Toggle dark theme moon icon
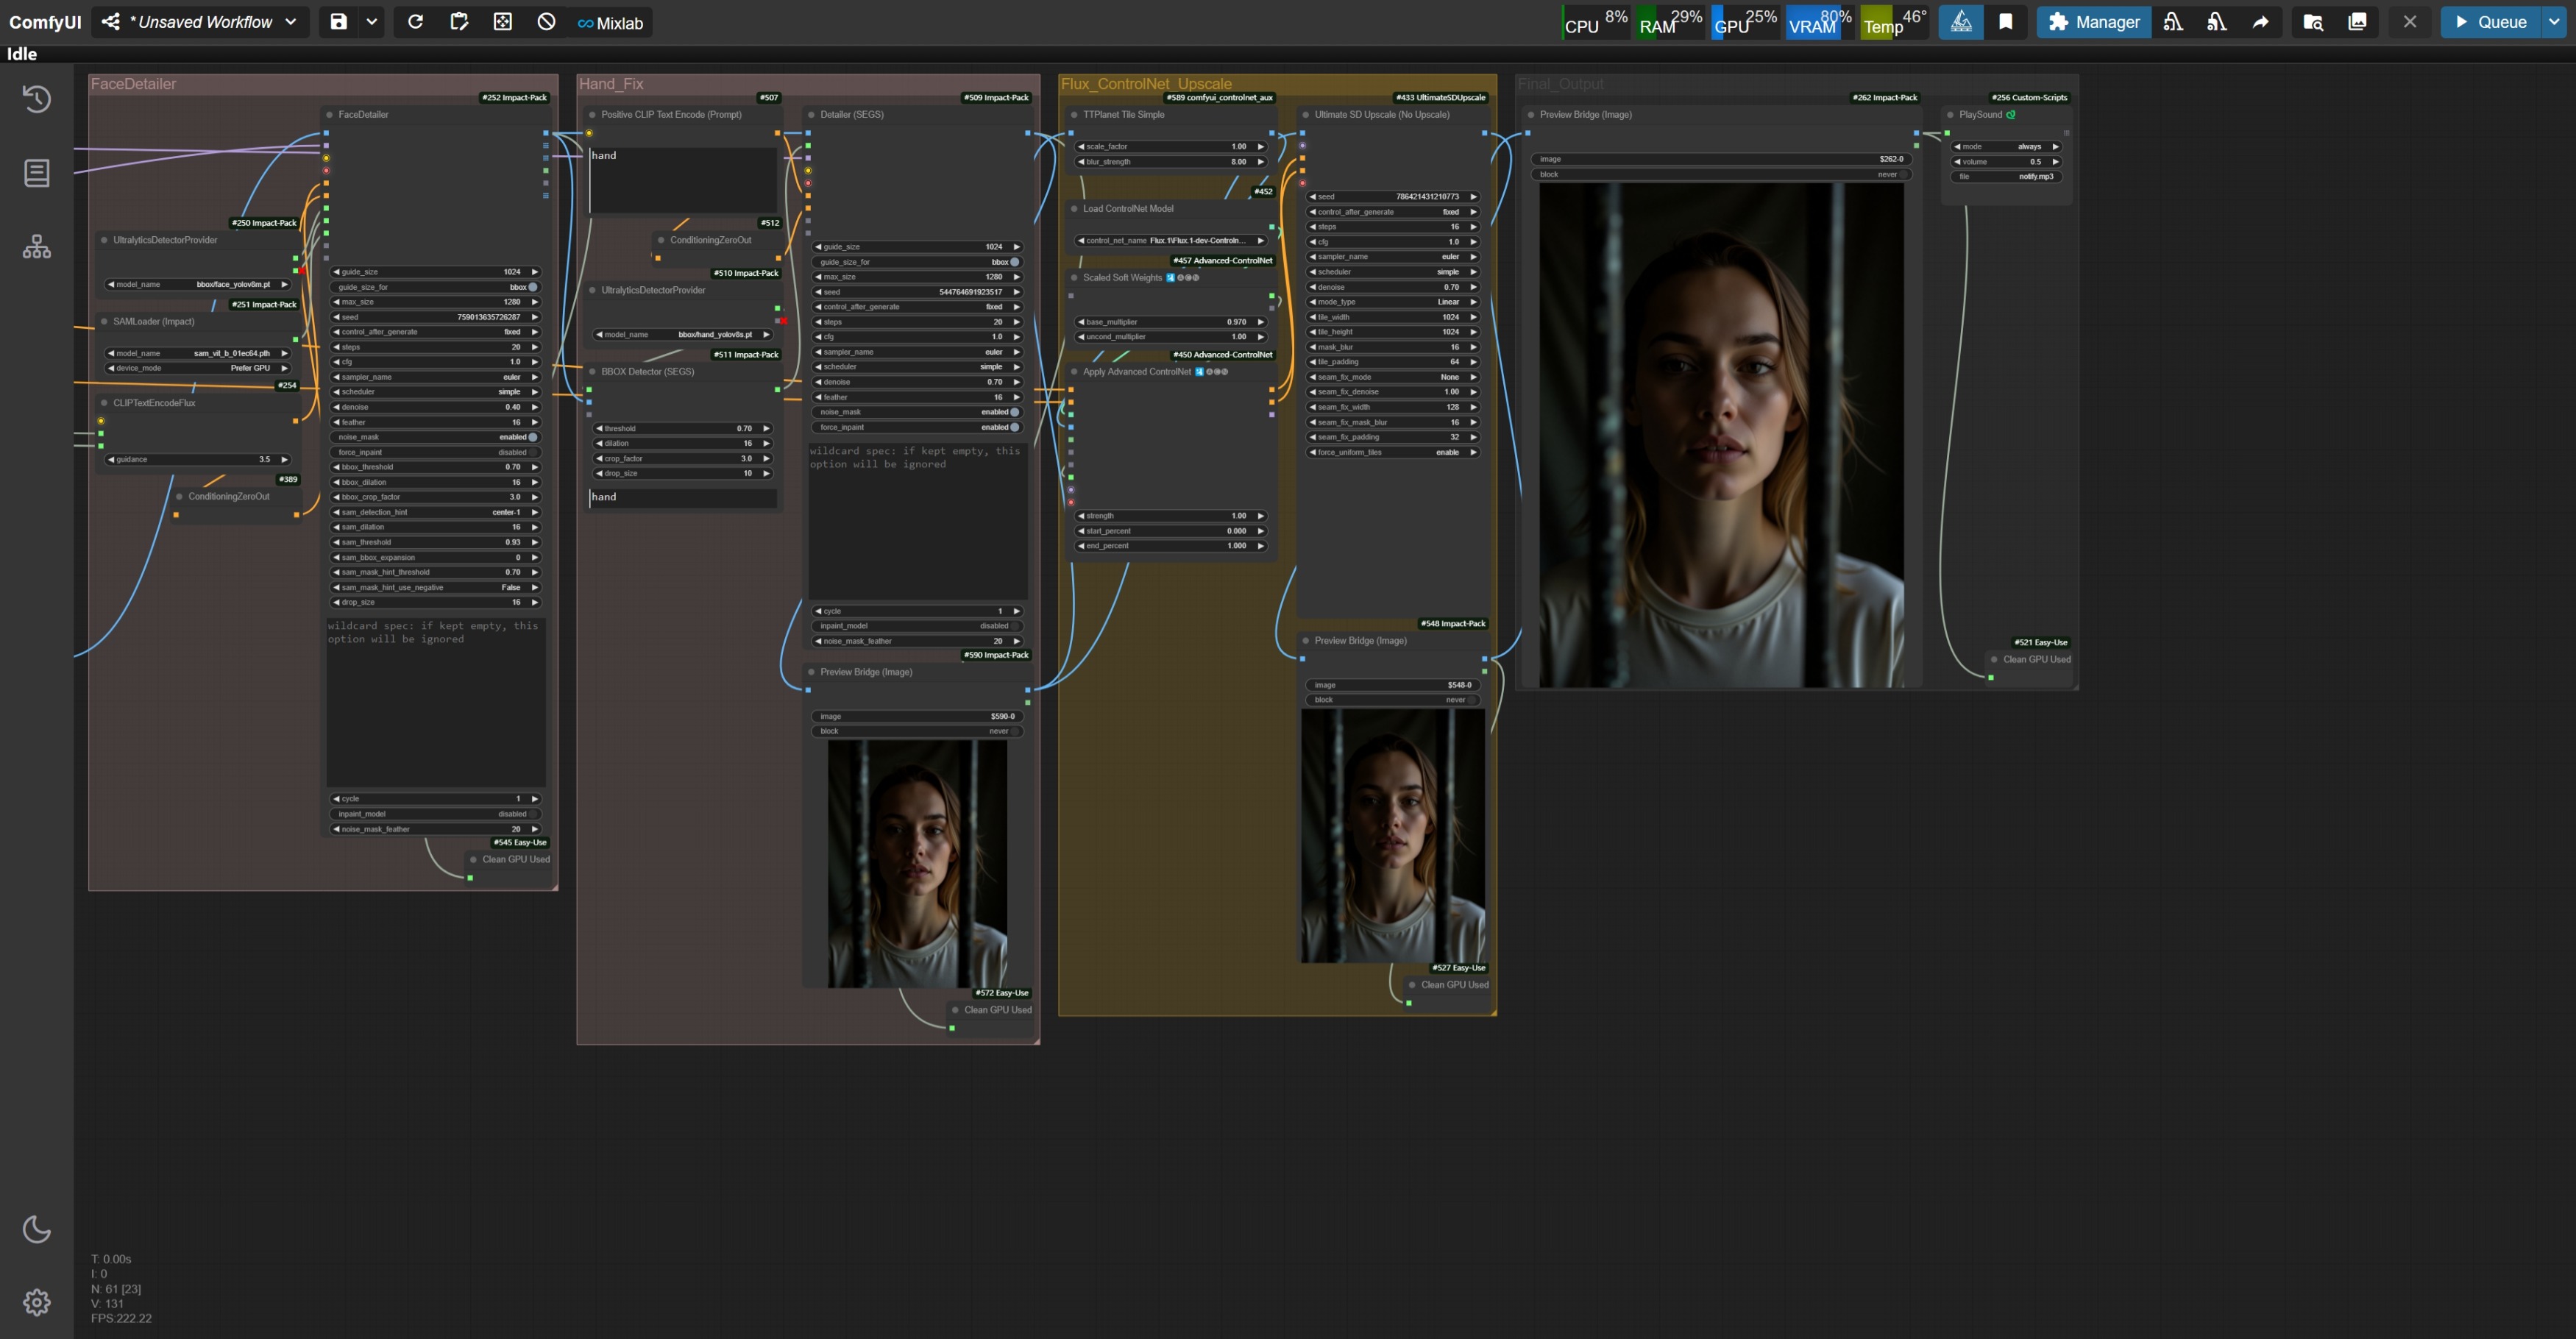The width and height of the screenshot is (2576, 1339). pos(37,1229)
